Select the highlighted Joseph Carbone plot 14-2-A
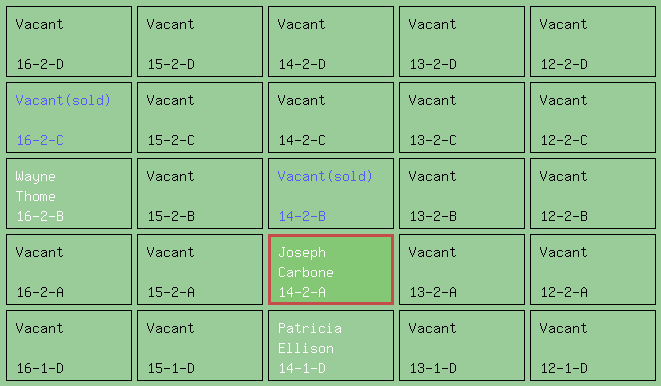 tap(331, 270)
